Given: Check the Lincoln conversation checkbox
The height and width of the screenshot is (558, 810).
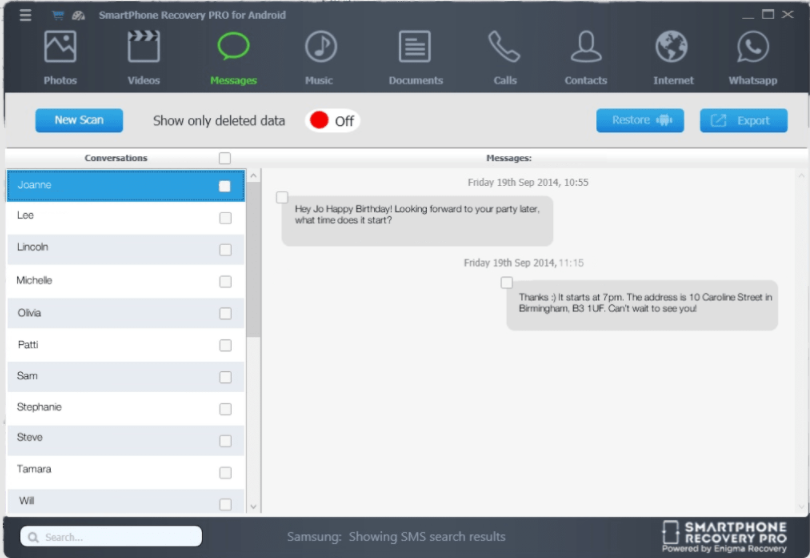Looking at the screenshot, I should point(225,250).
